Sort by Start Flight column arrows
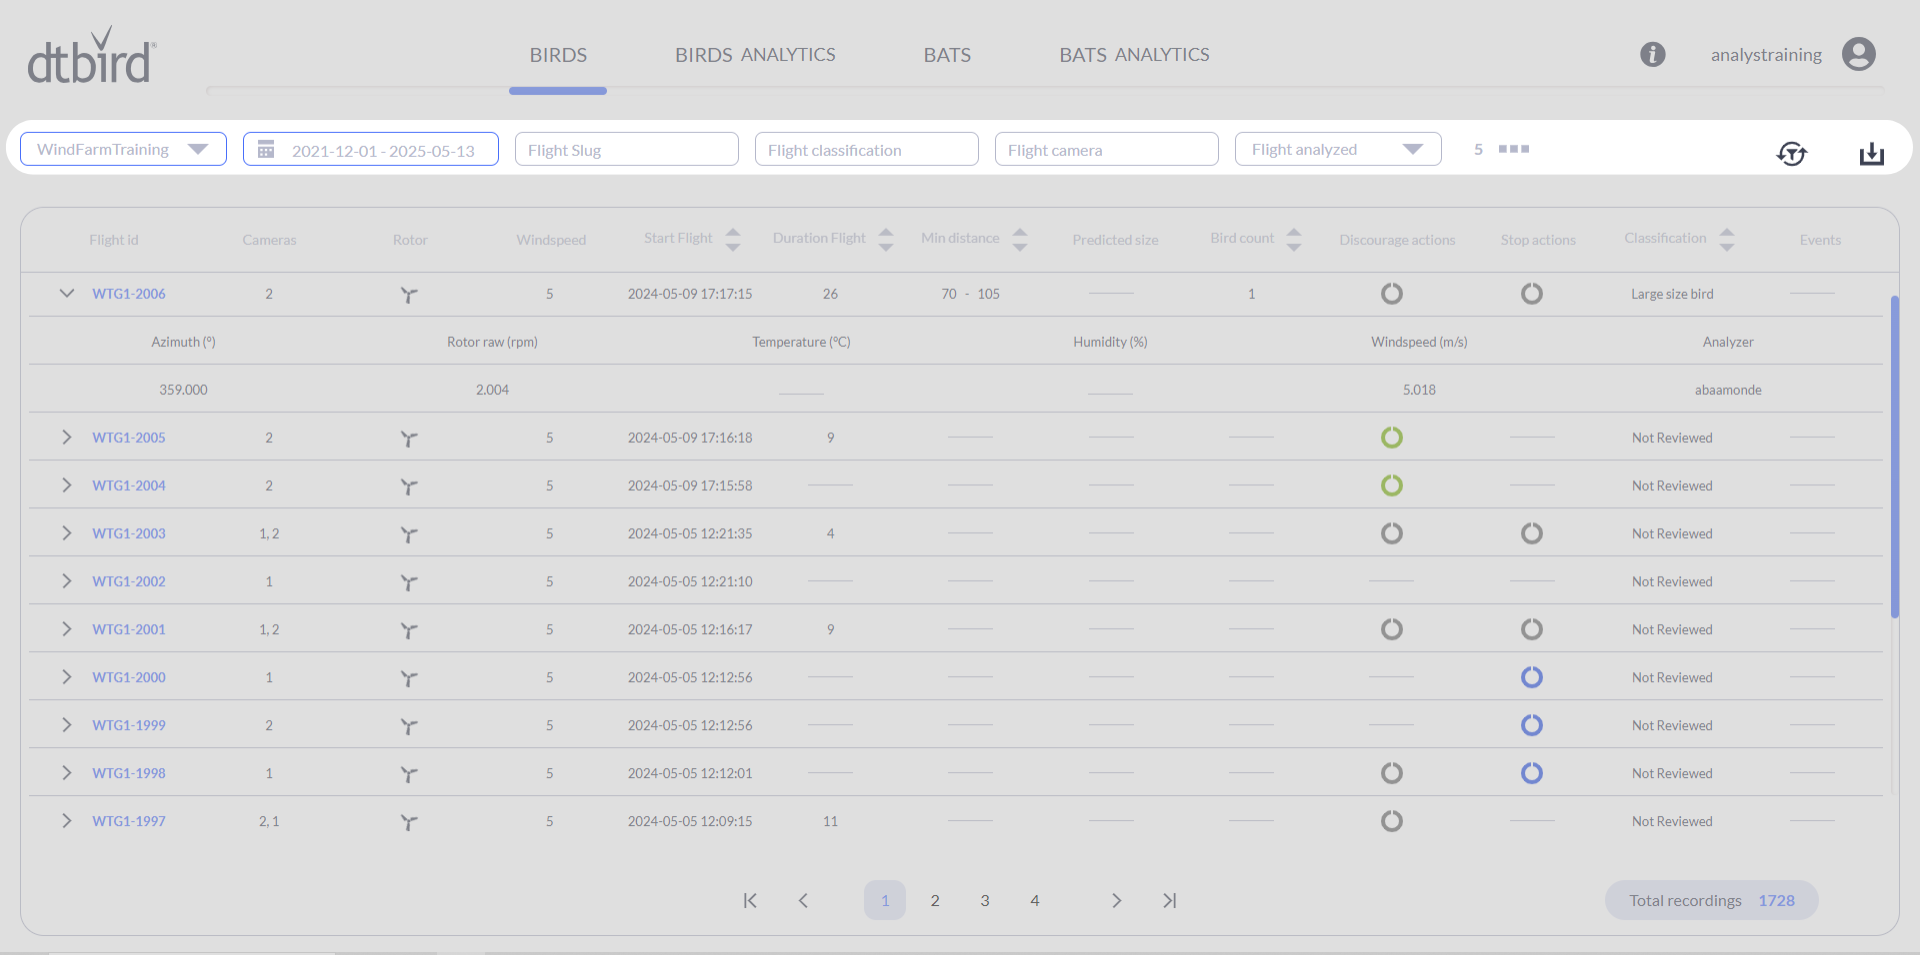Screen dimensions: 1920x955 tap(733, 239)
